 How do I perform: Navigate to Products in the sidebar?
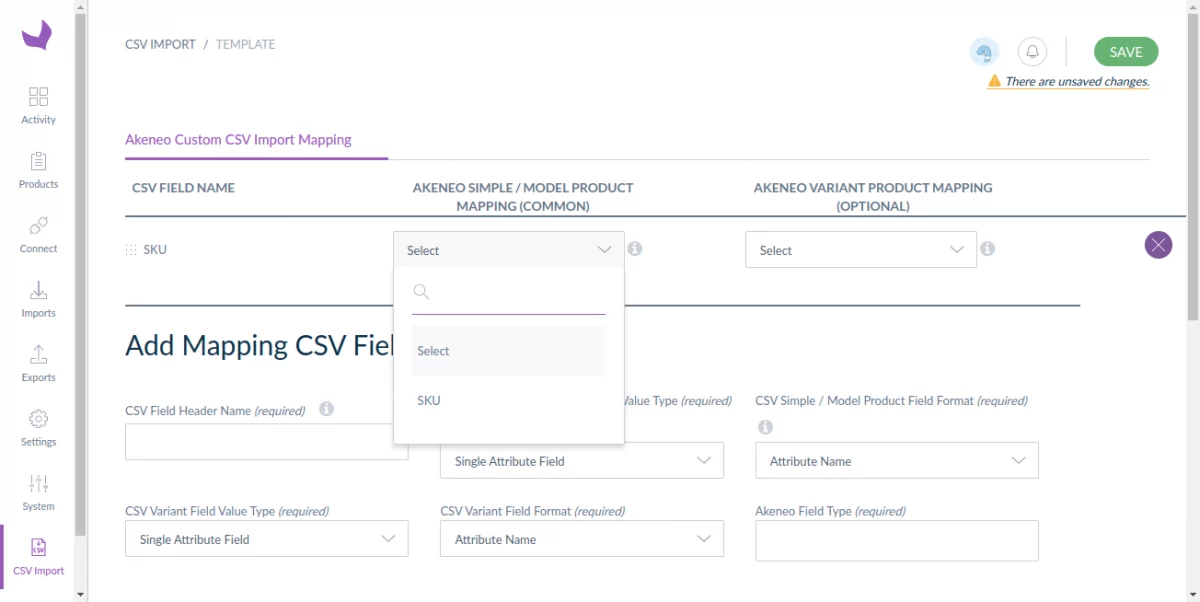point(38,170)
